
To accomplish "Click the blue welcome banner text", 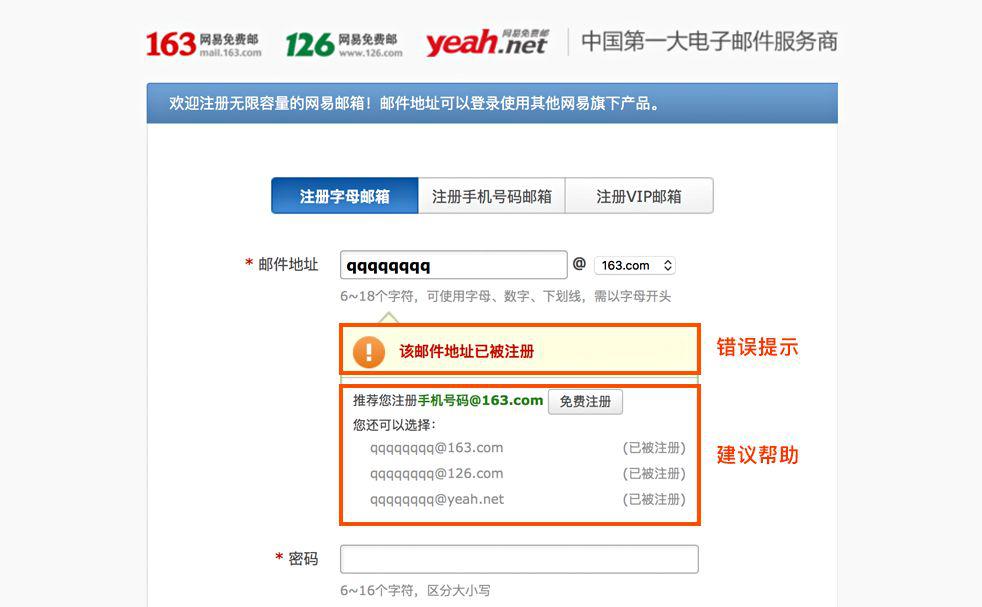I will 415,103.
